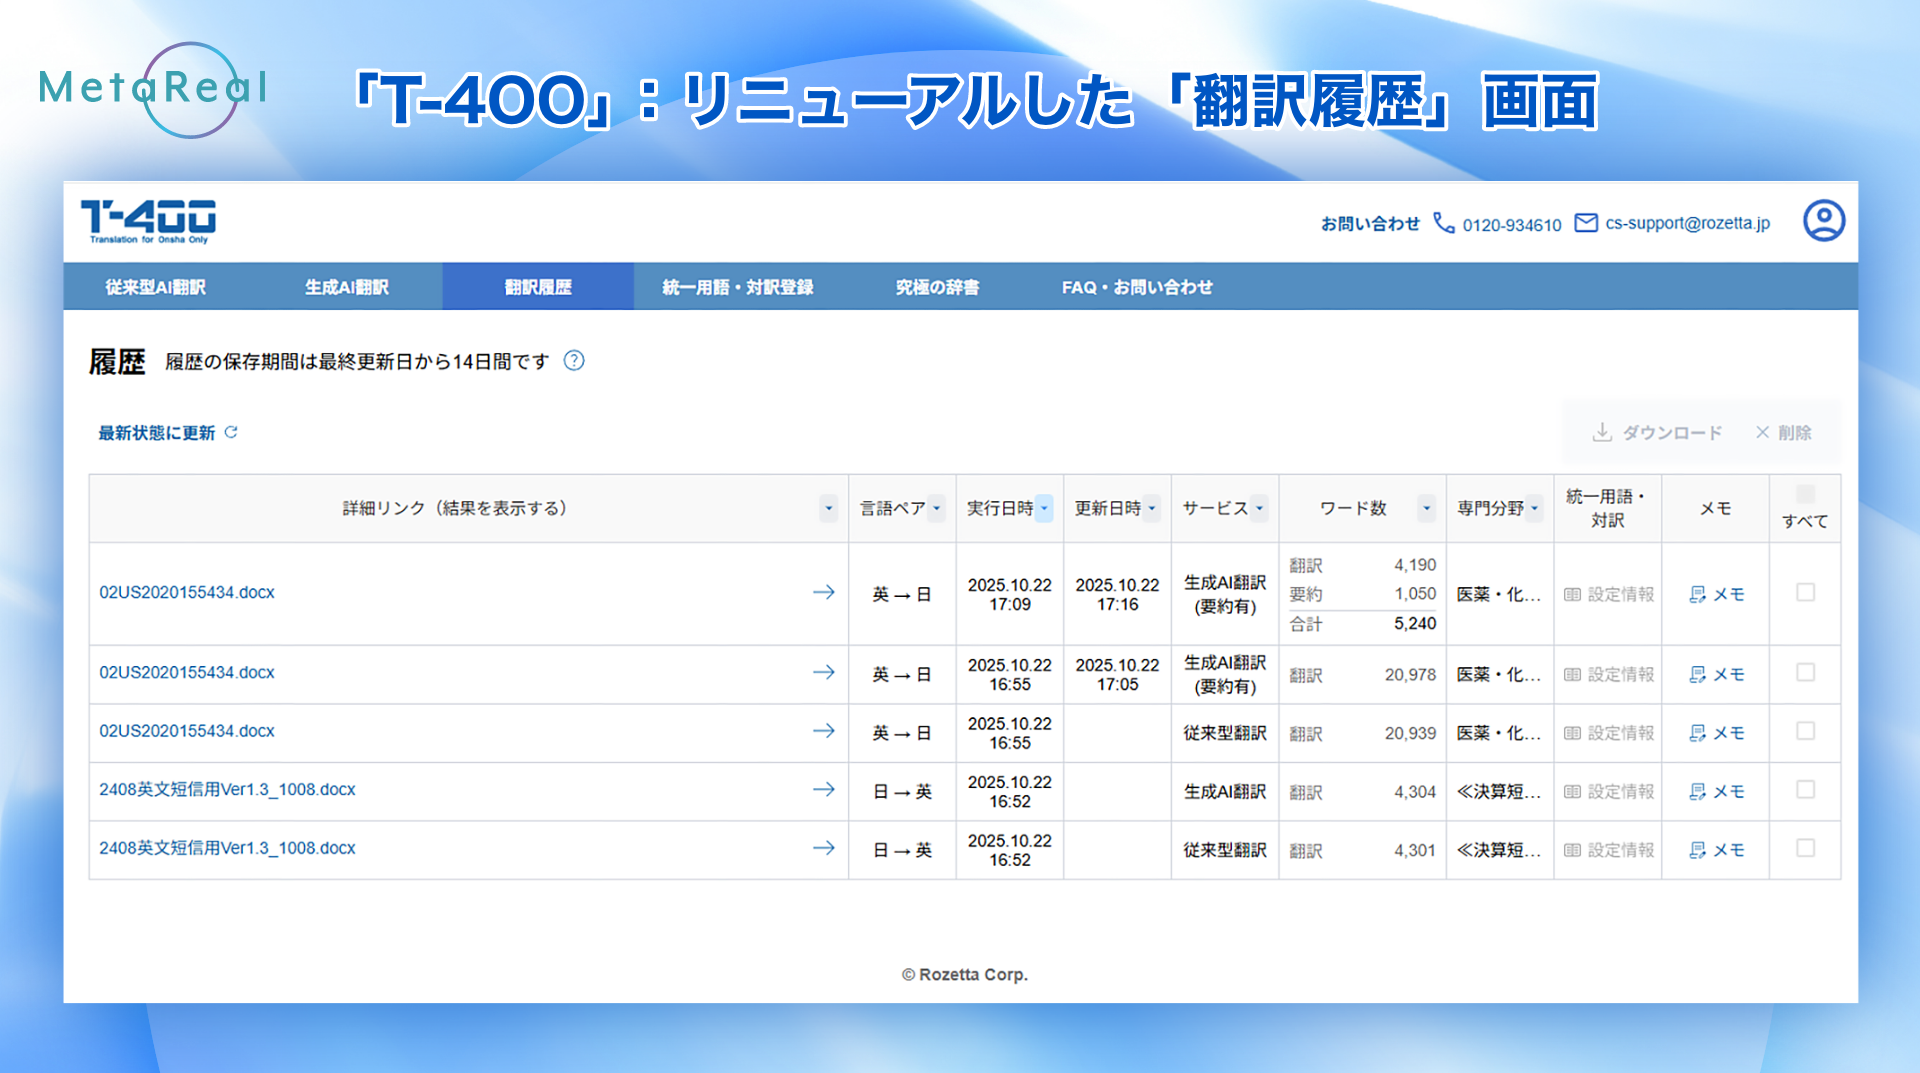The image size is (1920, 1073).
Task: Open the メモ icon in the first row
Action: point(1697,594)
